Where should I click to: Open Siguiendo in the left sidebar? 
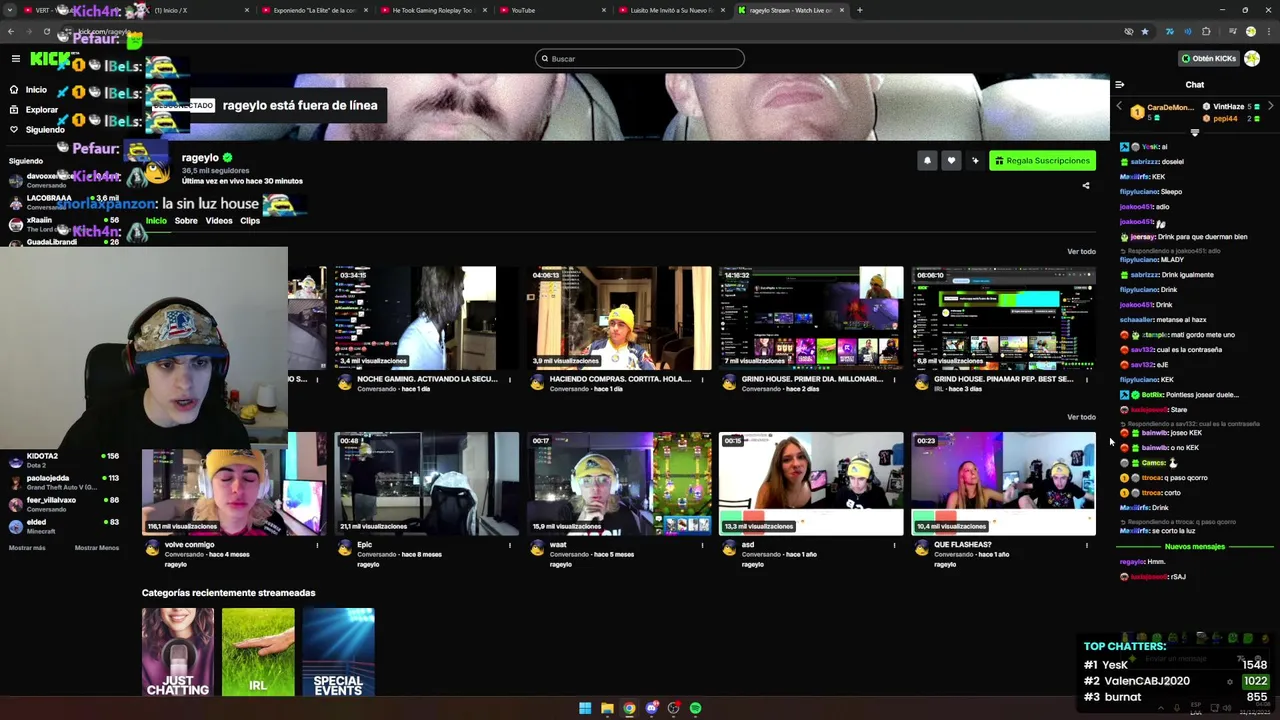tap(37, 130)
